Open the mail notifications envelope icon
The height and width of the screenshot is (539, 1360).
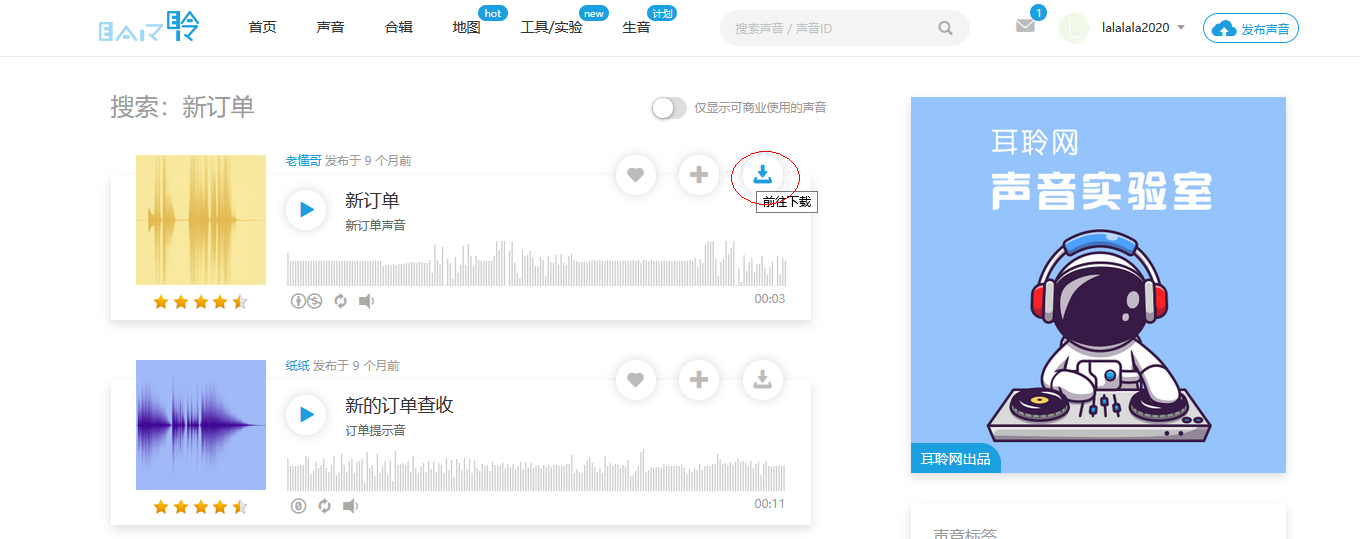pos(1025,27)
